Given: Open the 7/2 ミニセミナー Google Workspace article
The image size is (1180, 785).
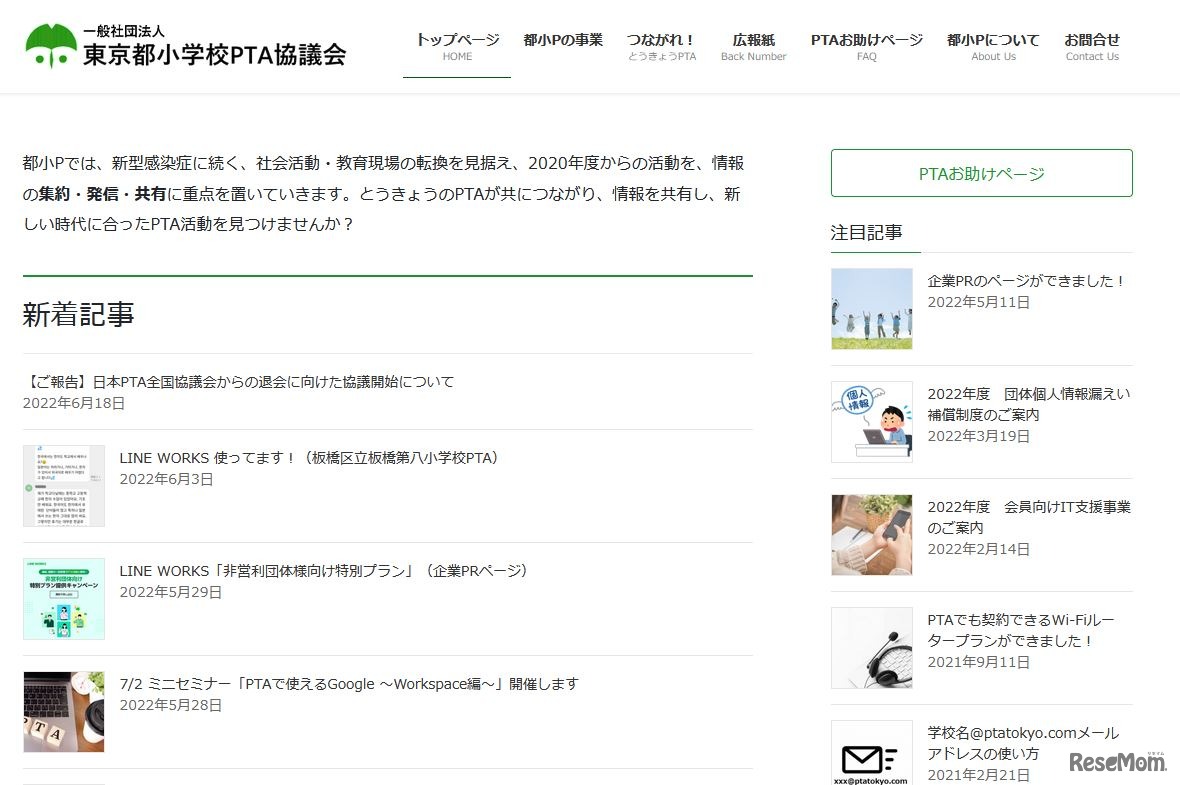Looking at the screenshot, I should (348, 683).
